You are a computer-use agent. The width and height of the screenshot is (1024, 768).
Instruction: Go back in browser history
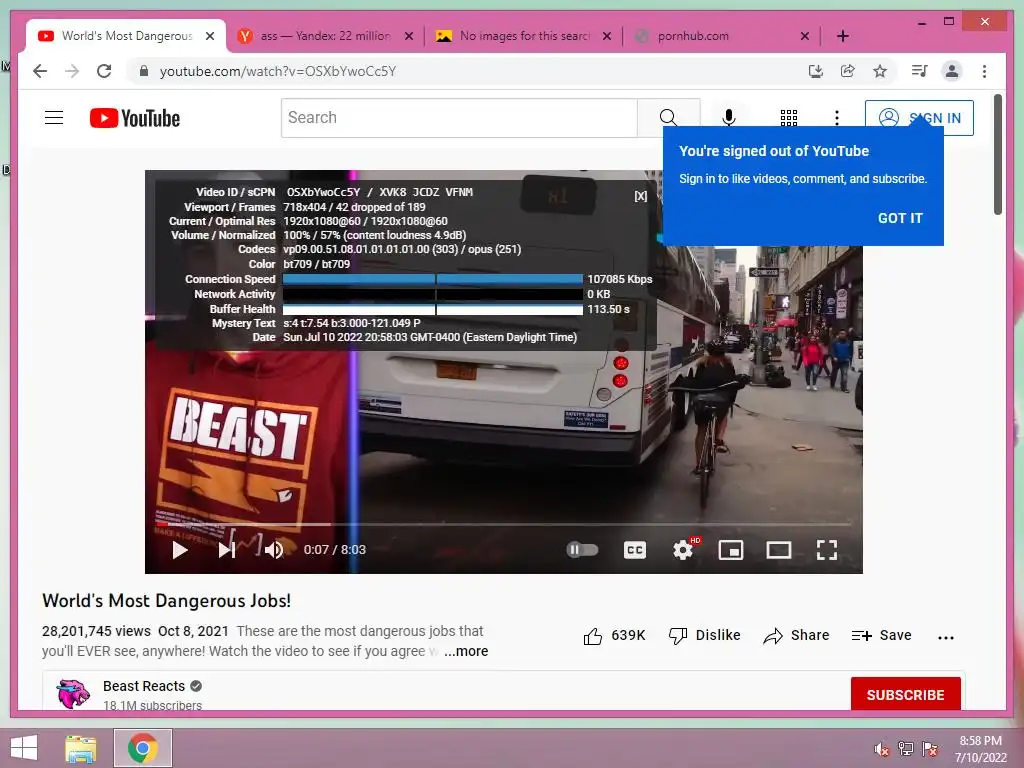pyautogui.click(x=40, y=71)
